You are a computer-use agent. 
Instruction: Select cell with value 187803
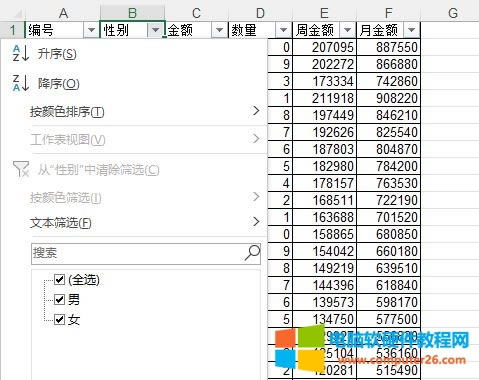point(324,149)
